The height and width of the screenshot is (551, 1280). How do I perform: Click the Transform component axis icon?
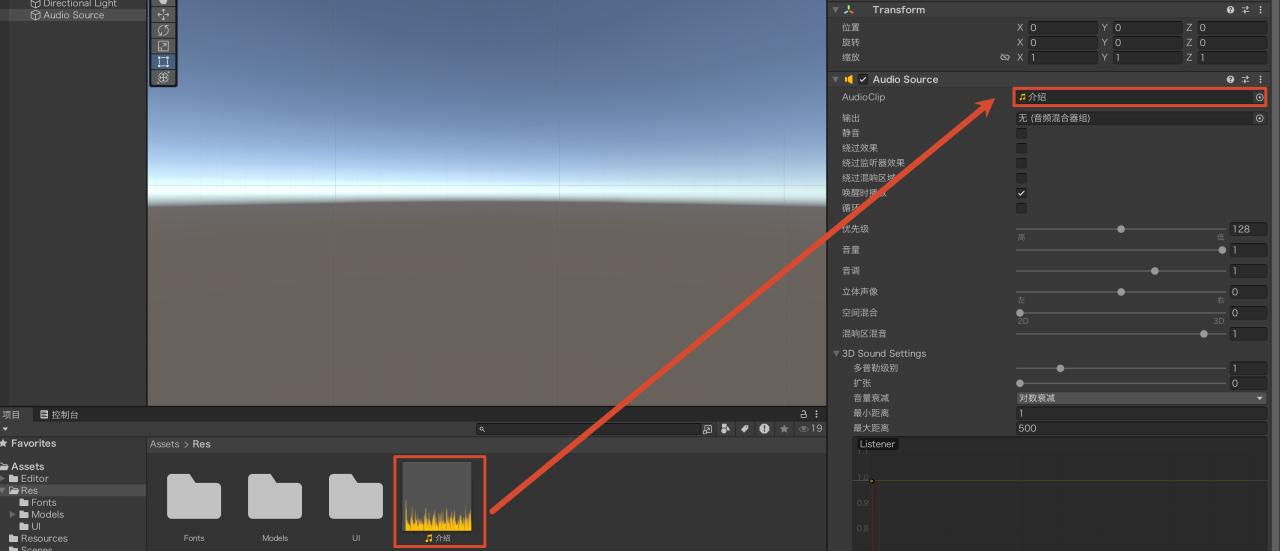click(x=849, y=9)
